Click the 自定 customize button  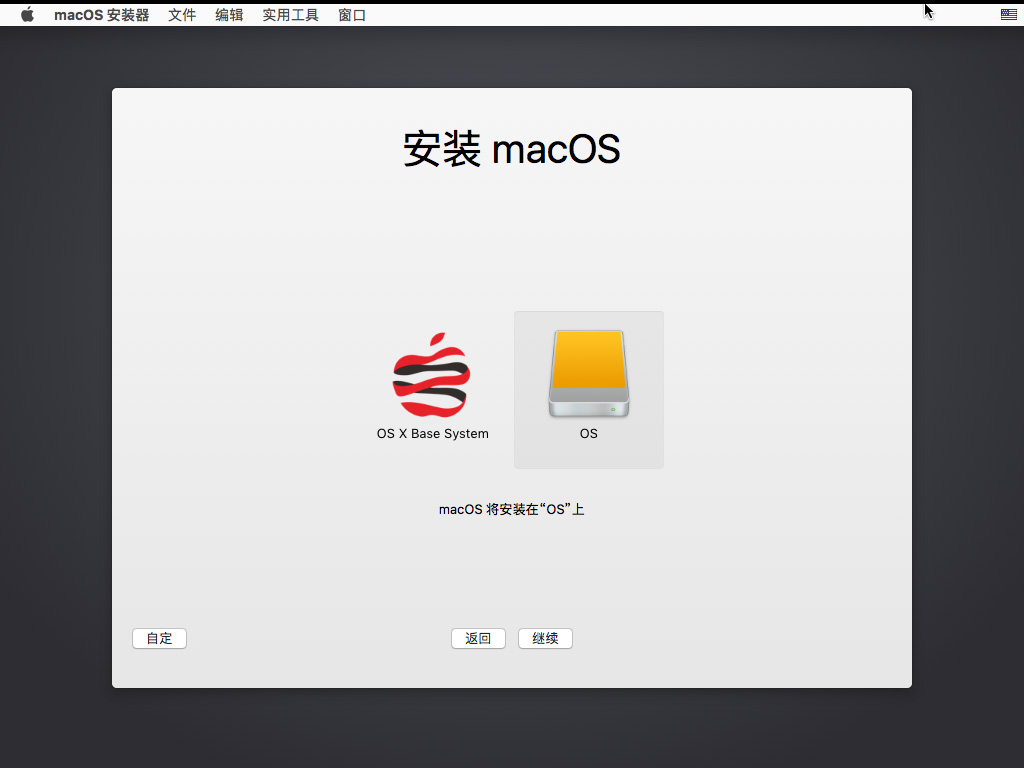(x=159, y=638)
